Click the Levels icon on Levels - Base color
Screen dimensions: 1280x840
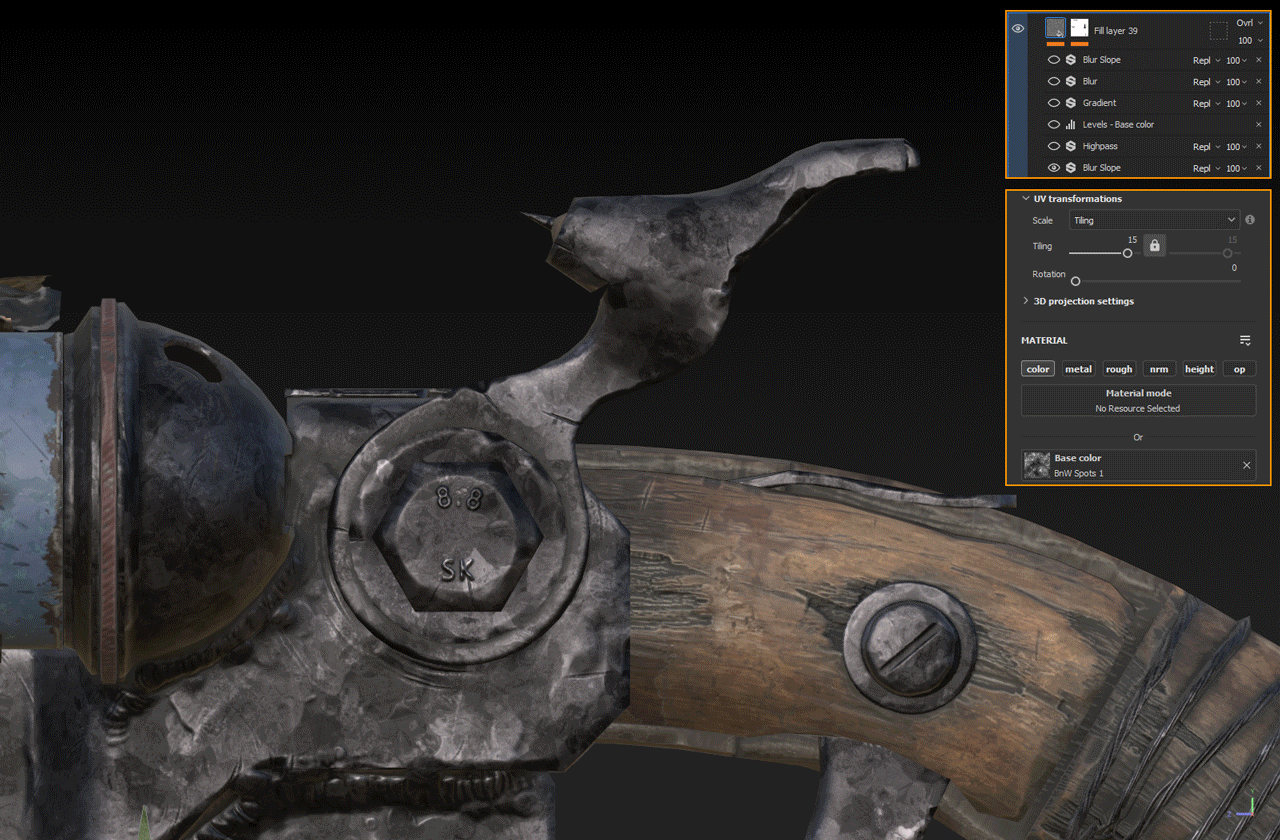[x=1069, y=124]
